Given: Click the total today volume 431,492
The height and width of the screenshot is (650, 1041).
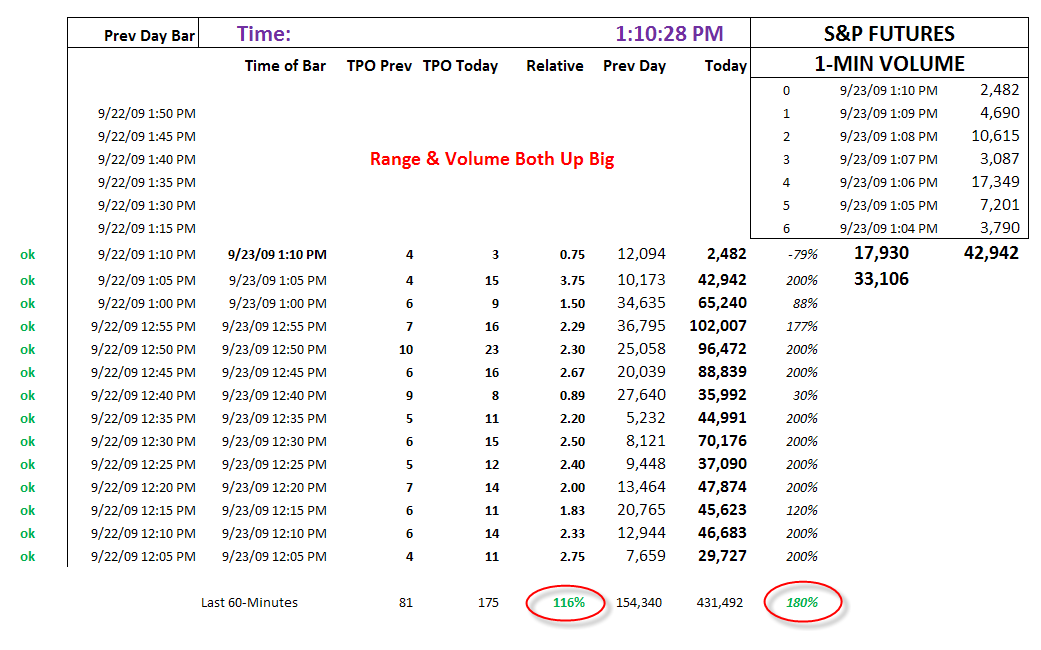Looking at the screenshot, I should click(720, 603).
